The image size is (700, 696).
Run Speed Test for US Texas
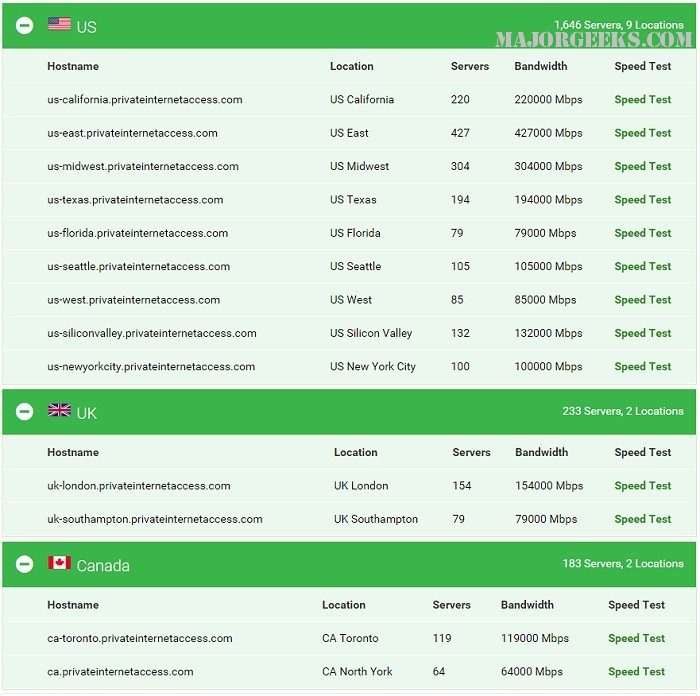click(642, 200)
